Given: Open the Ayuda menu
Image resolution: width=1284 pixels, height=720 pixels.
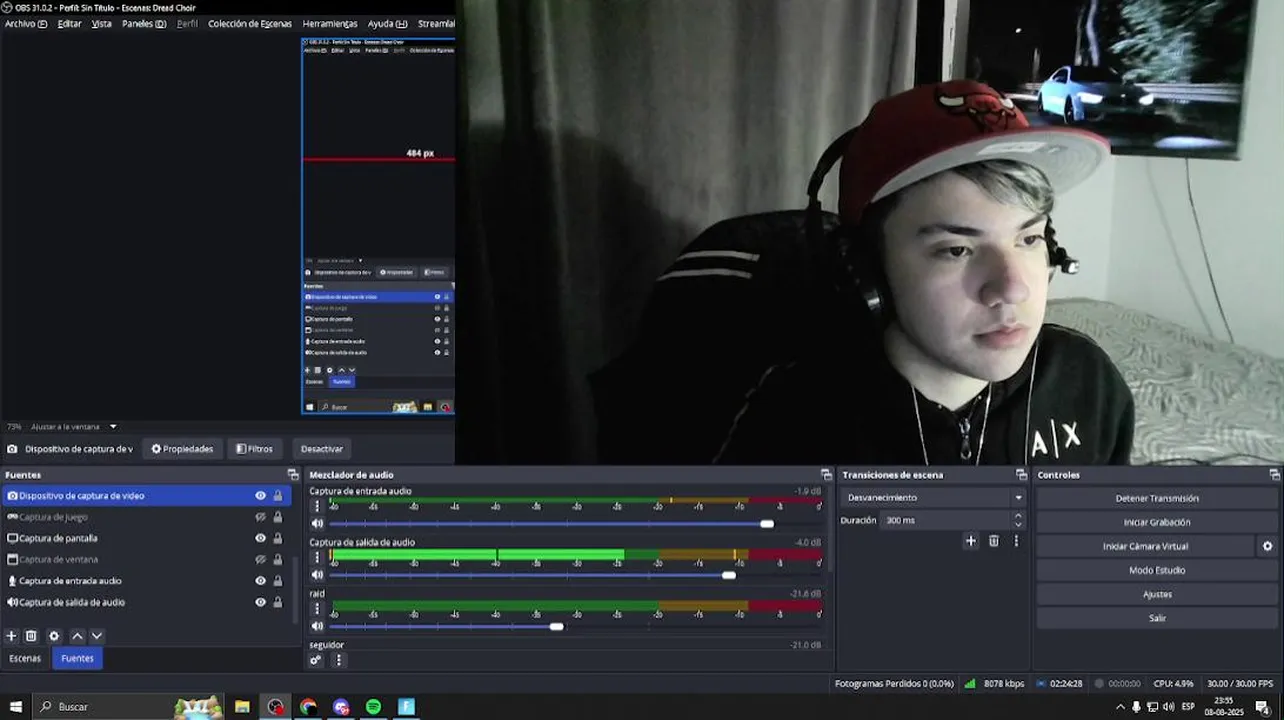Looking at the screenshot, I should 387,24.
